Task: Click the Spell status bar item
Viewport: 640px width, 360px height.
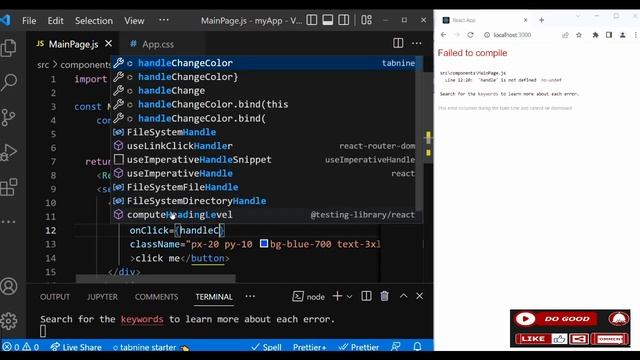Action: [x=266, y=347]
